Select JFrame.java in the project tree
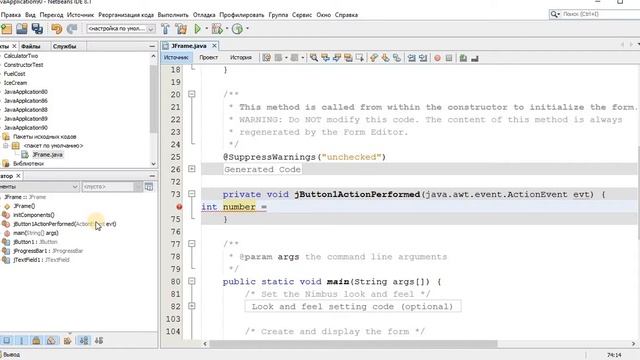This screenshot has width=640, height=360. 47,155
